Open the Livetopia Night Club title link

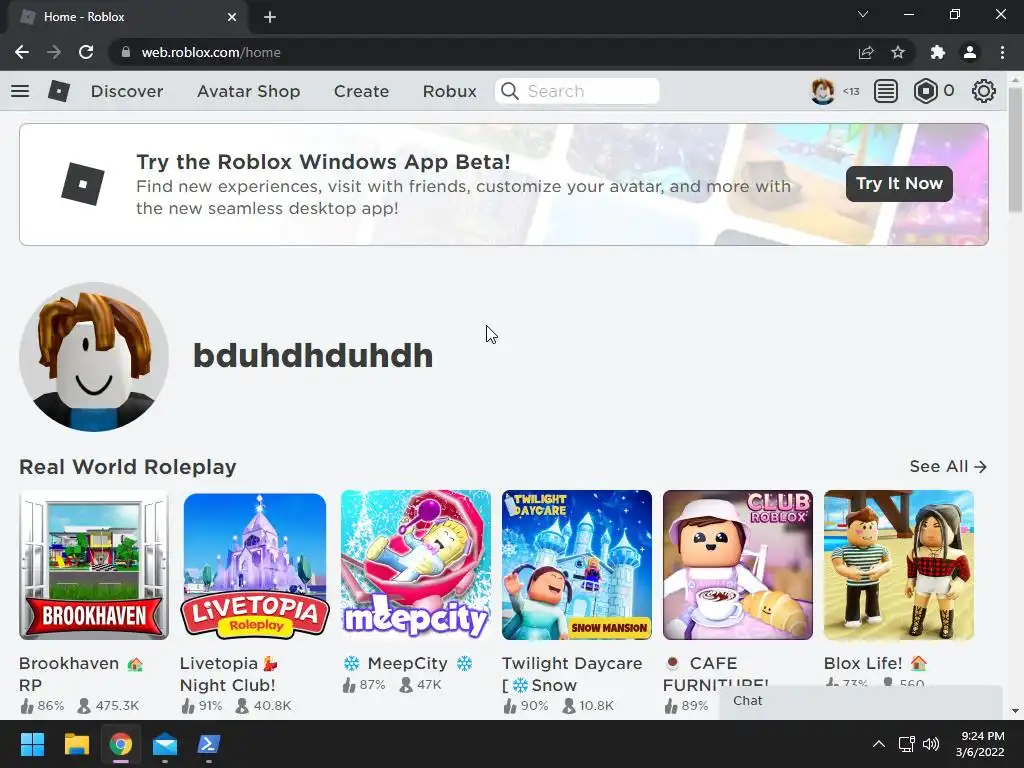(229, 674)
